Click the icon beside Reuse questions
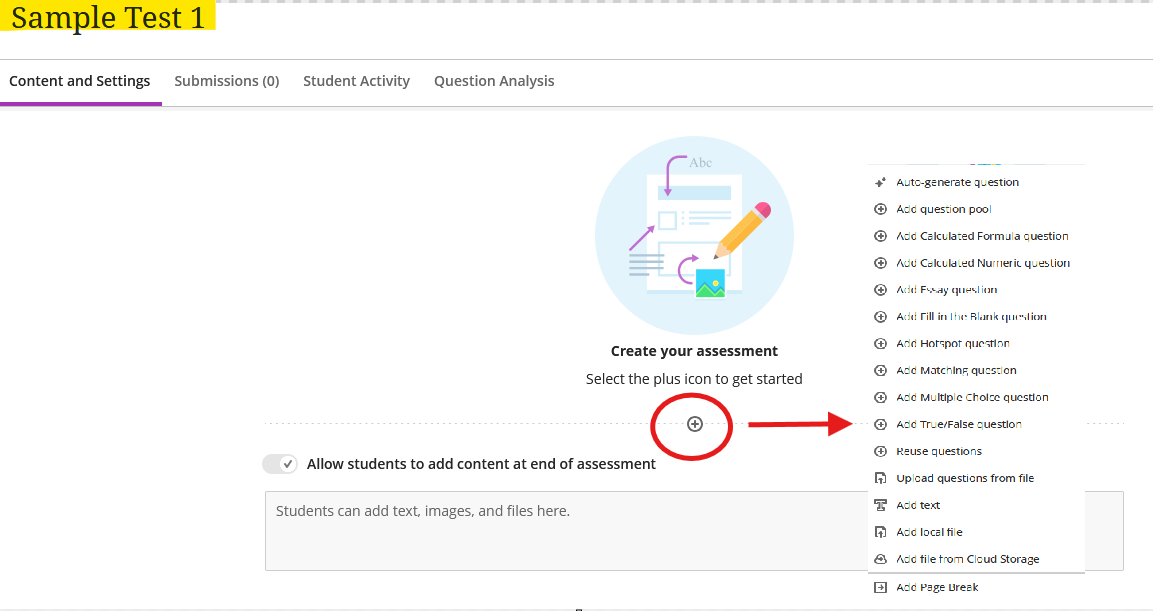The width and height of the screenshot is (1153, 611). click(880, 451)
